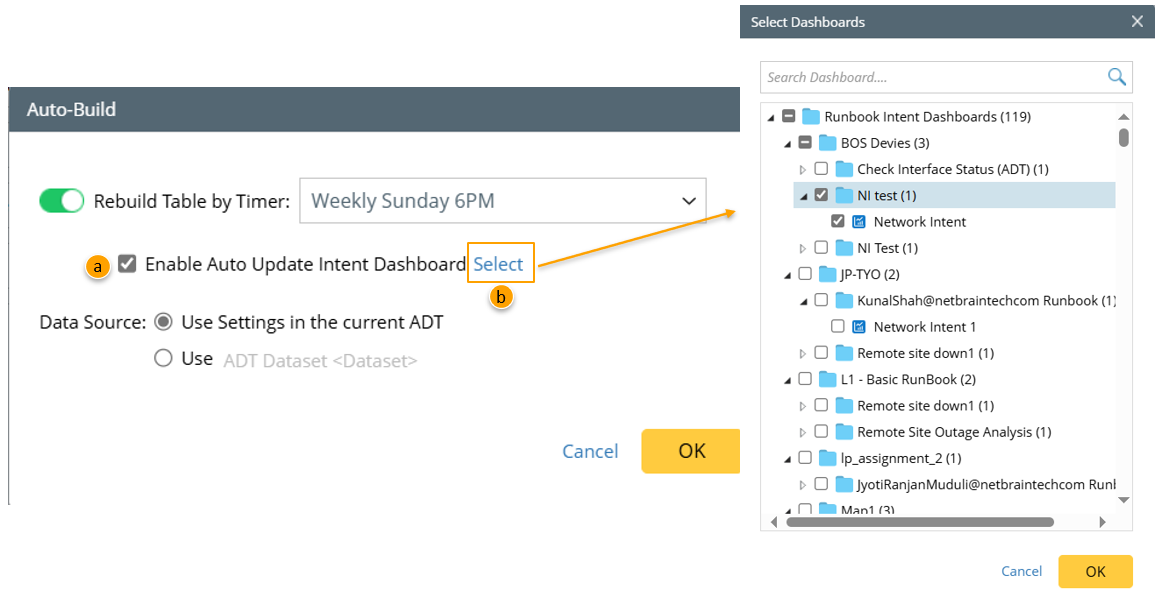Click the Search Dashboard input field
Viewport: 1165px width, 597px height.
coord(930,77)
